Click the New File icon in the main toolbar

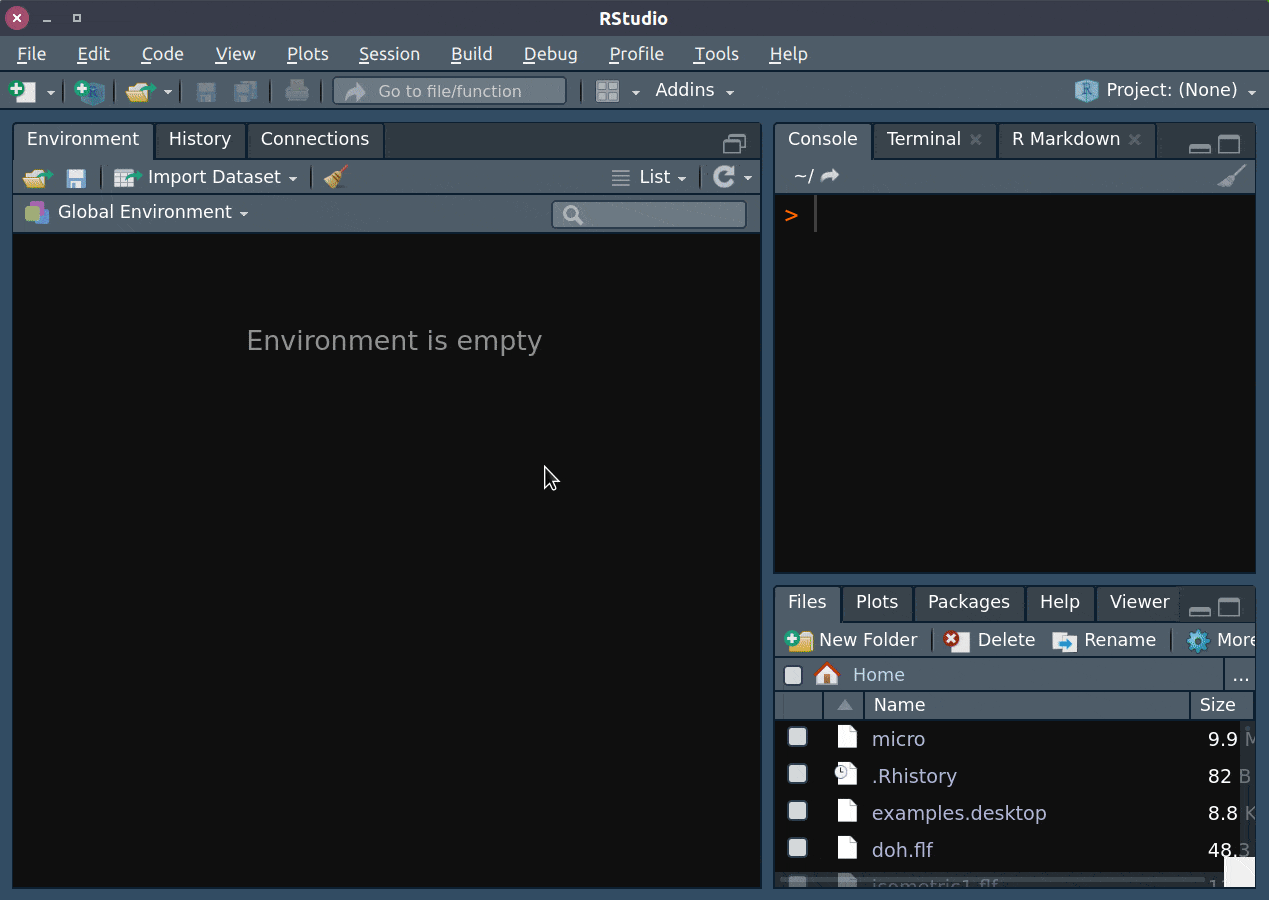click(22, 91)
